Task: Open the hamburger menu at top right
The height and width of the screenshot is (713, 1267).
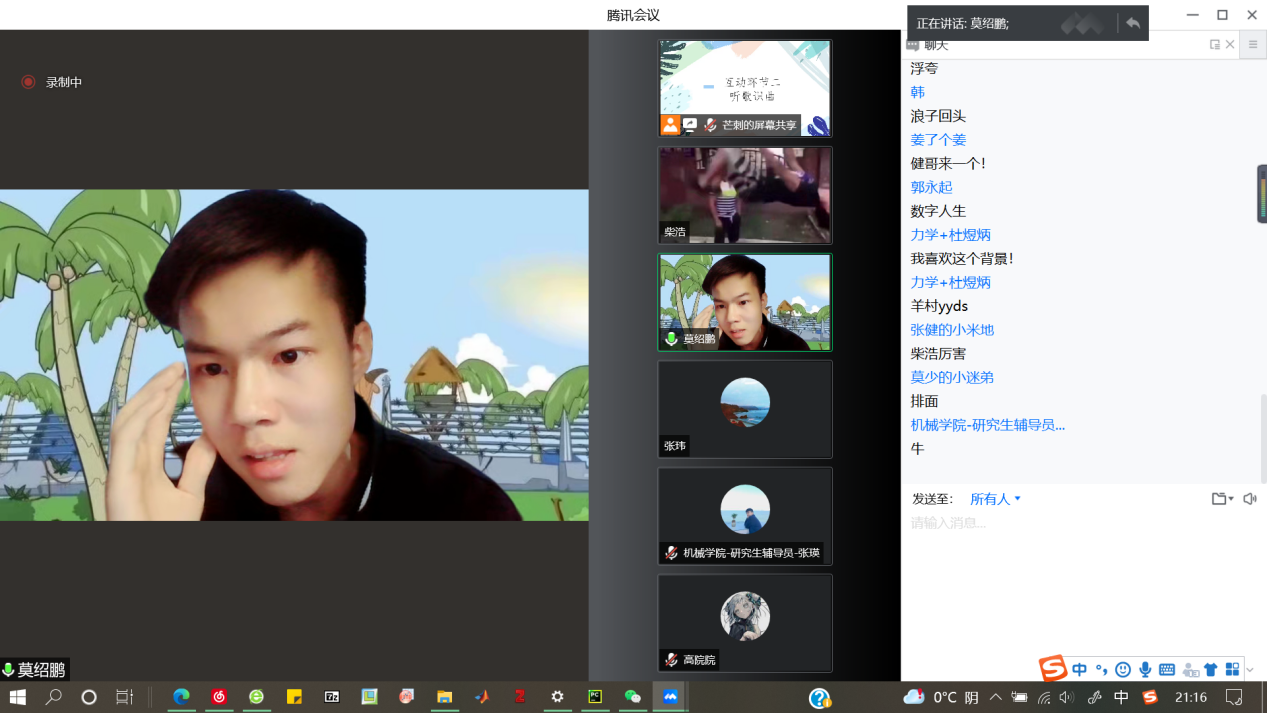Action: [1252, 45]
